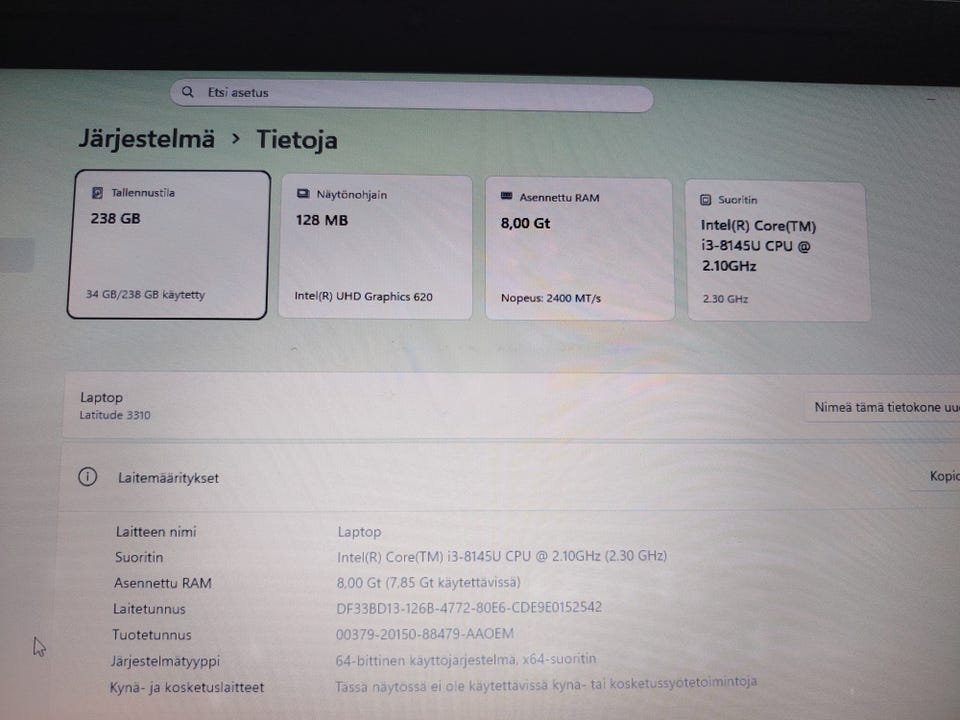Select the product ID 00379-20150-88479-AAOEM
This screenshot has width=960, height=720.
424,634
